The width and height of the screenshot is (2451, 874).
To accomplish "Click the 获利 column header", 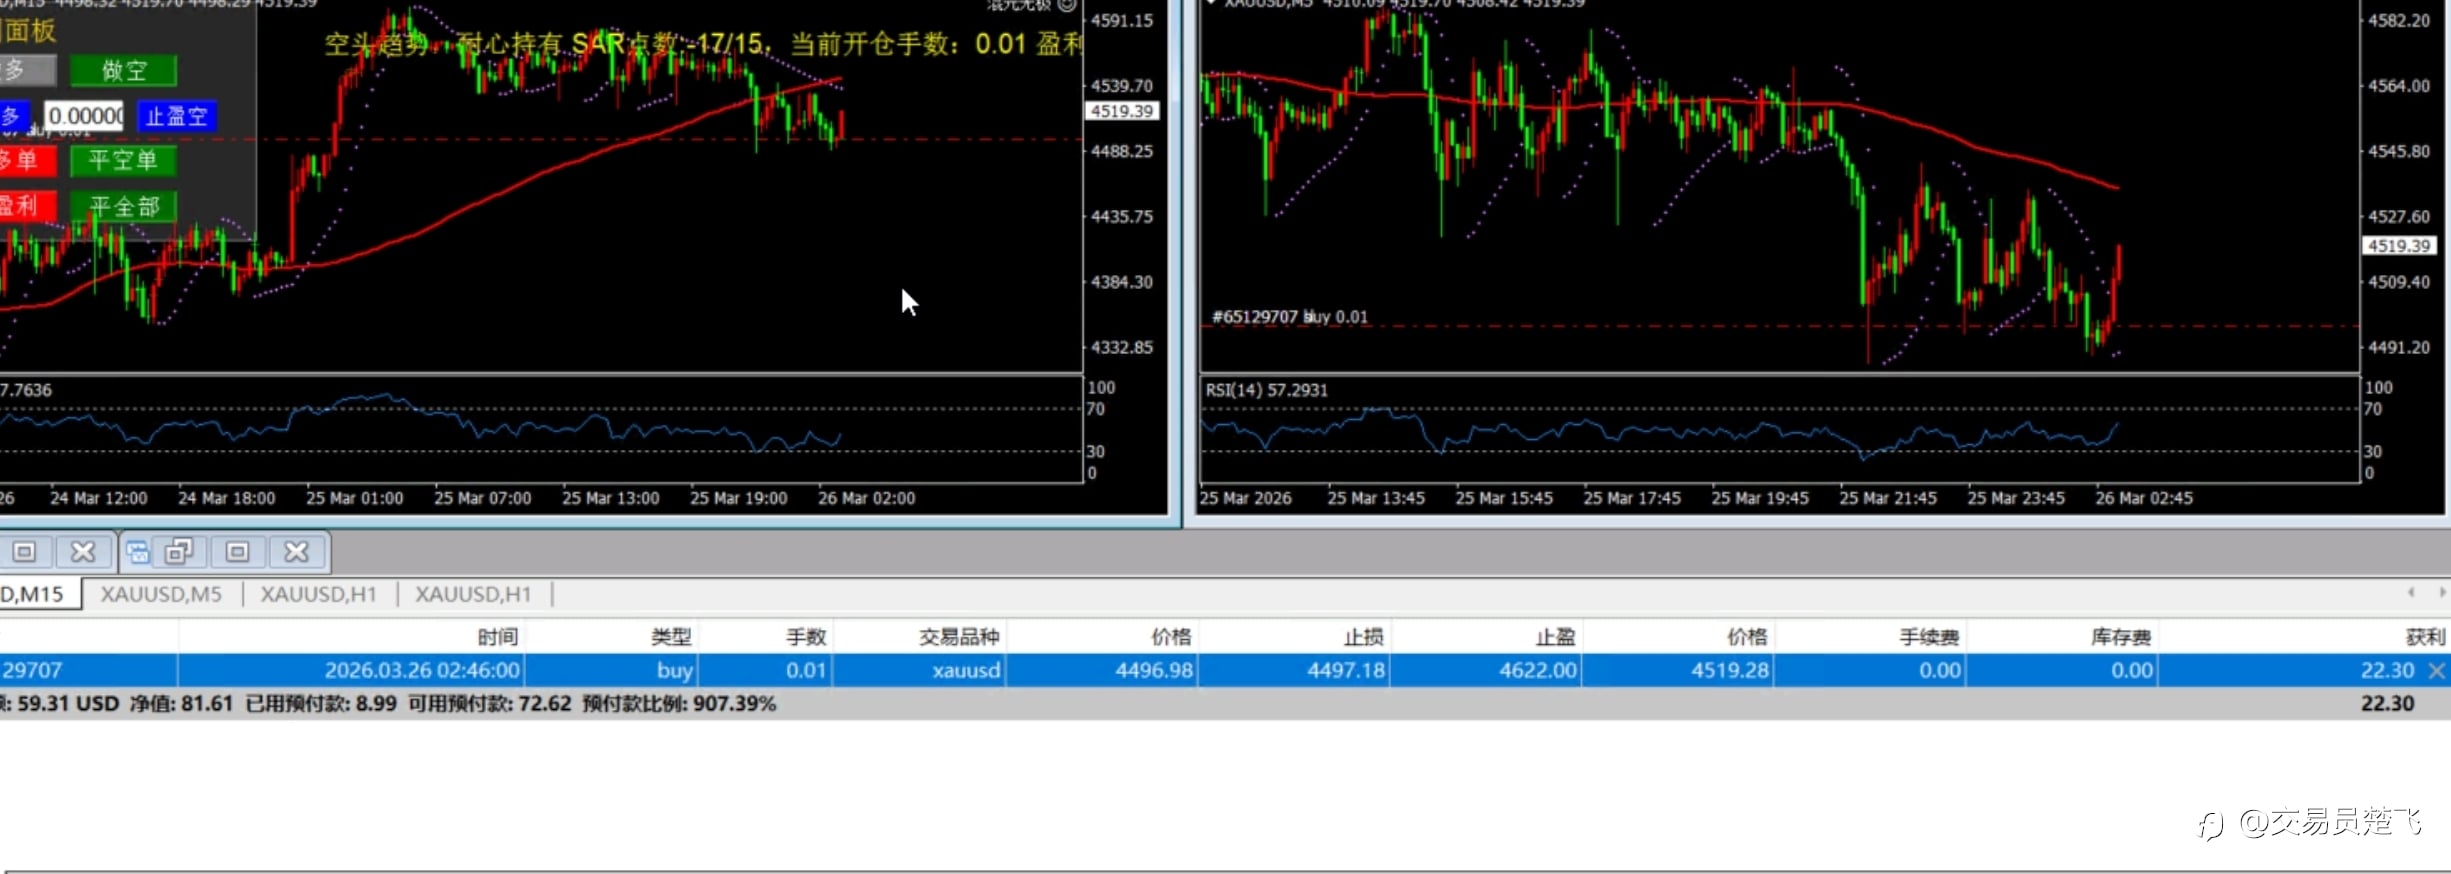I will click(2426, 637).
